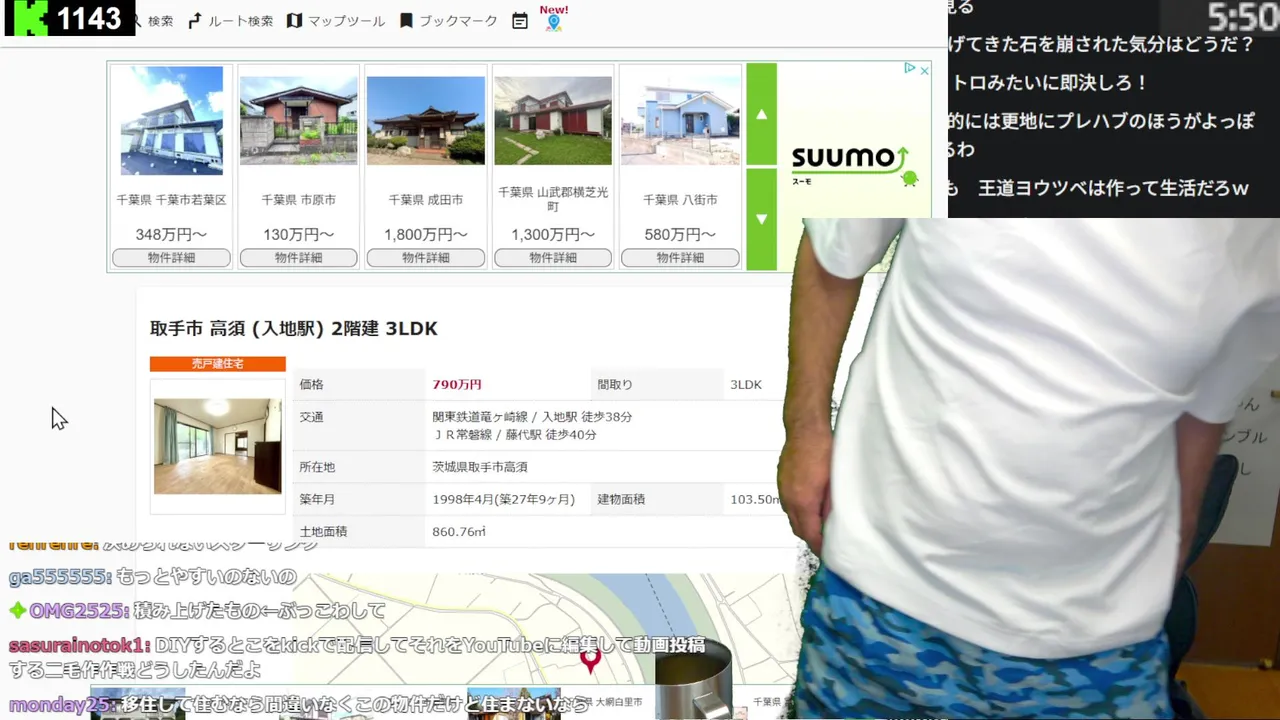Click the red map pin on the map

point(590,659)
